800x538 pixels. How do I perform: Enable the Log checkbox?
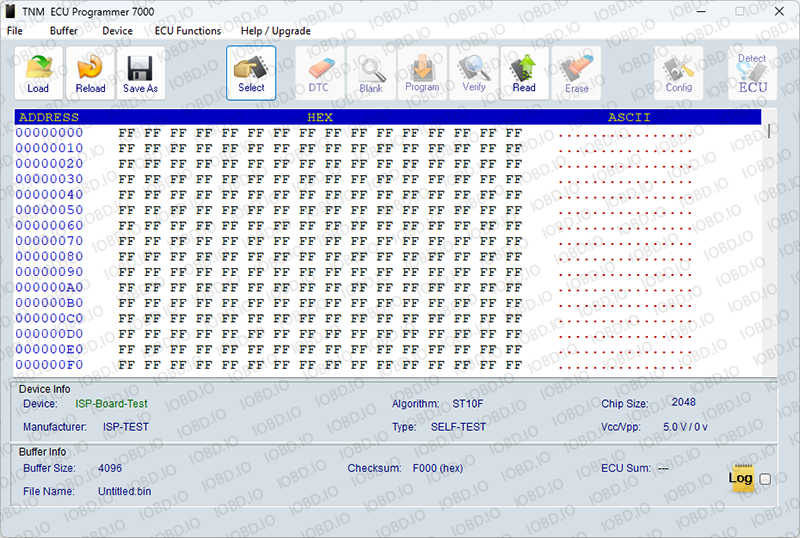(765, 480)
